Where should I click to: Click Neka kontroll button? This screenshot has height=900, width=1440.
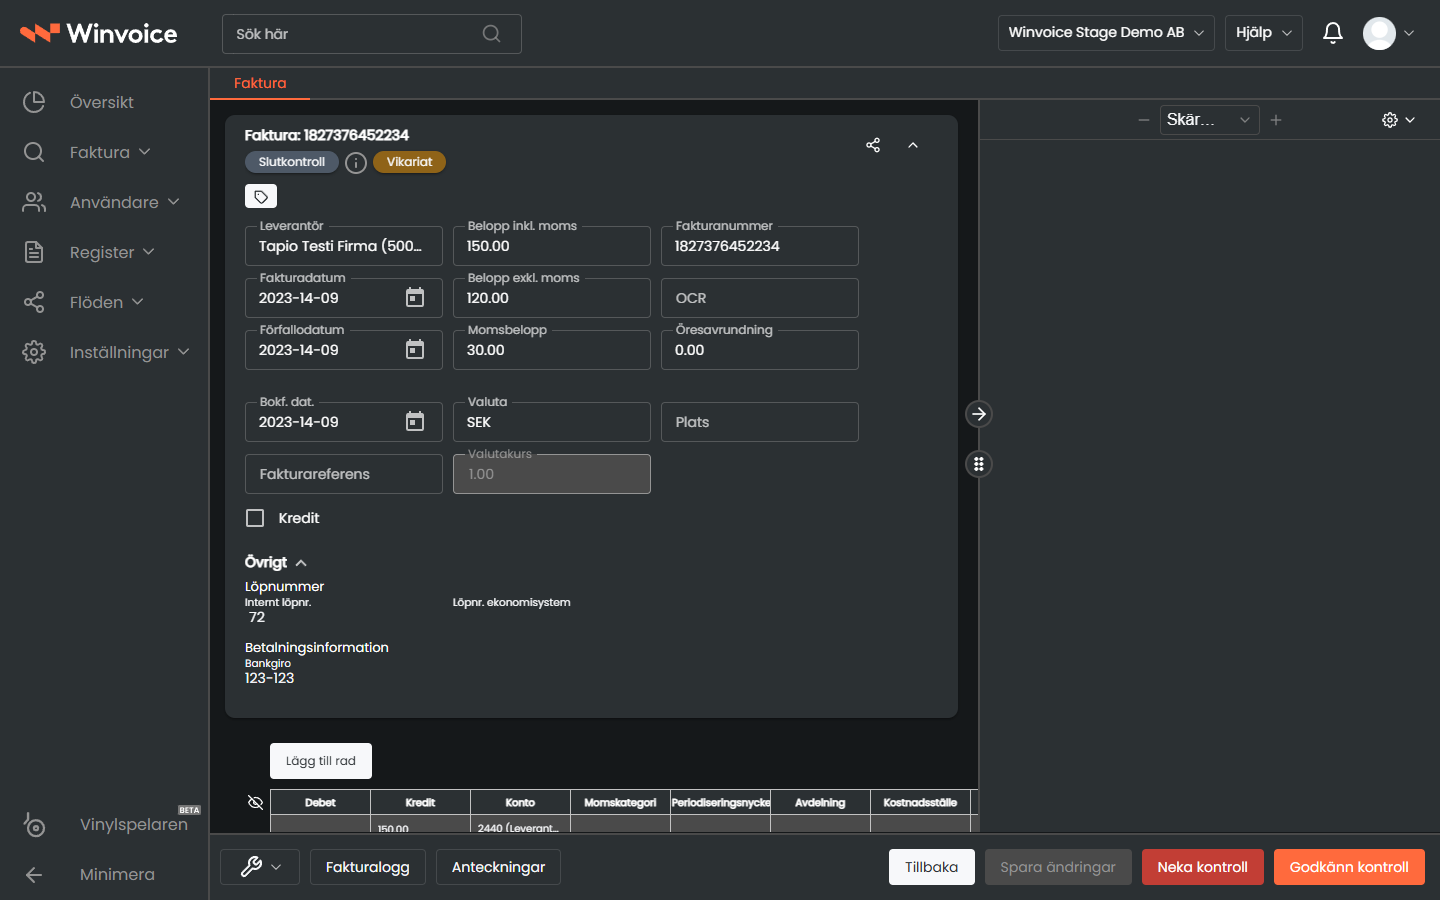(1203, 867)
